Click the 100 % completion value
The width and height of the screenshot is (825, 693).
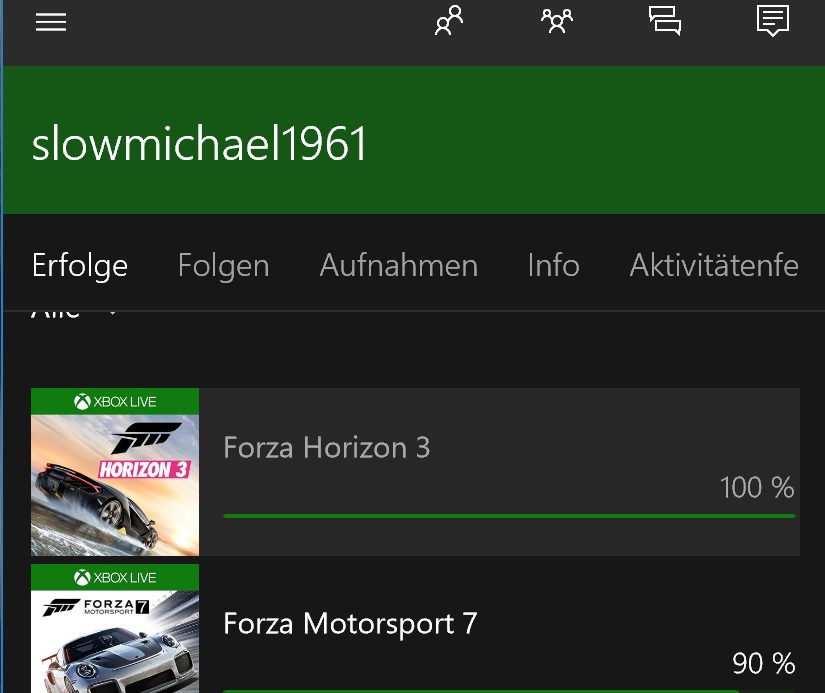pos(757,488)
